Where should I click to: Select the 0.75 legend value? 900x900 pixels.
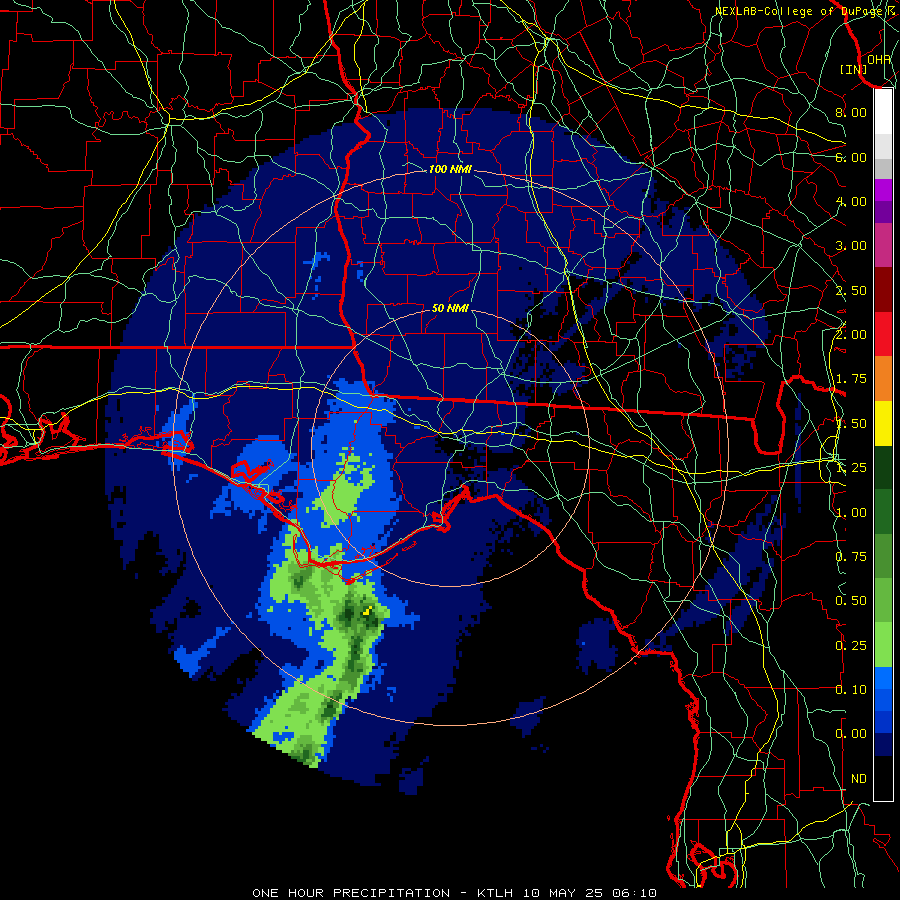click(x=851, y=557)
